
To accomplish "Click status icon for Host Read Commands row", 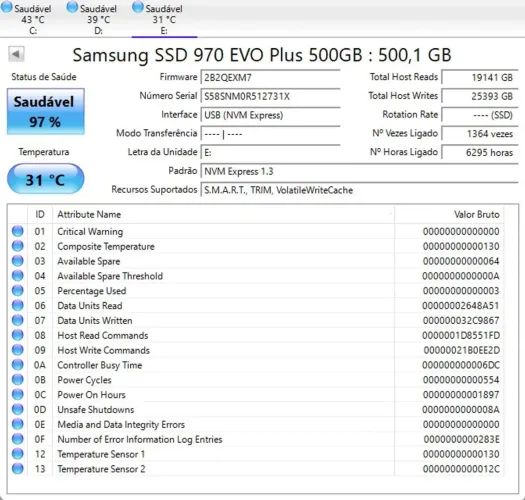I will coord(17,335).
